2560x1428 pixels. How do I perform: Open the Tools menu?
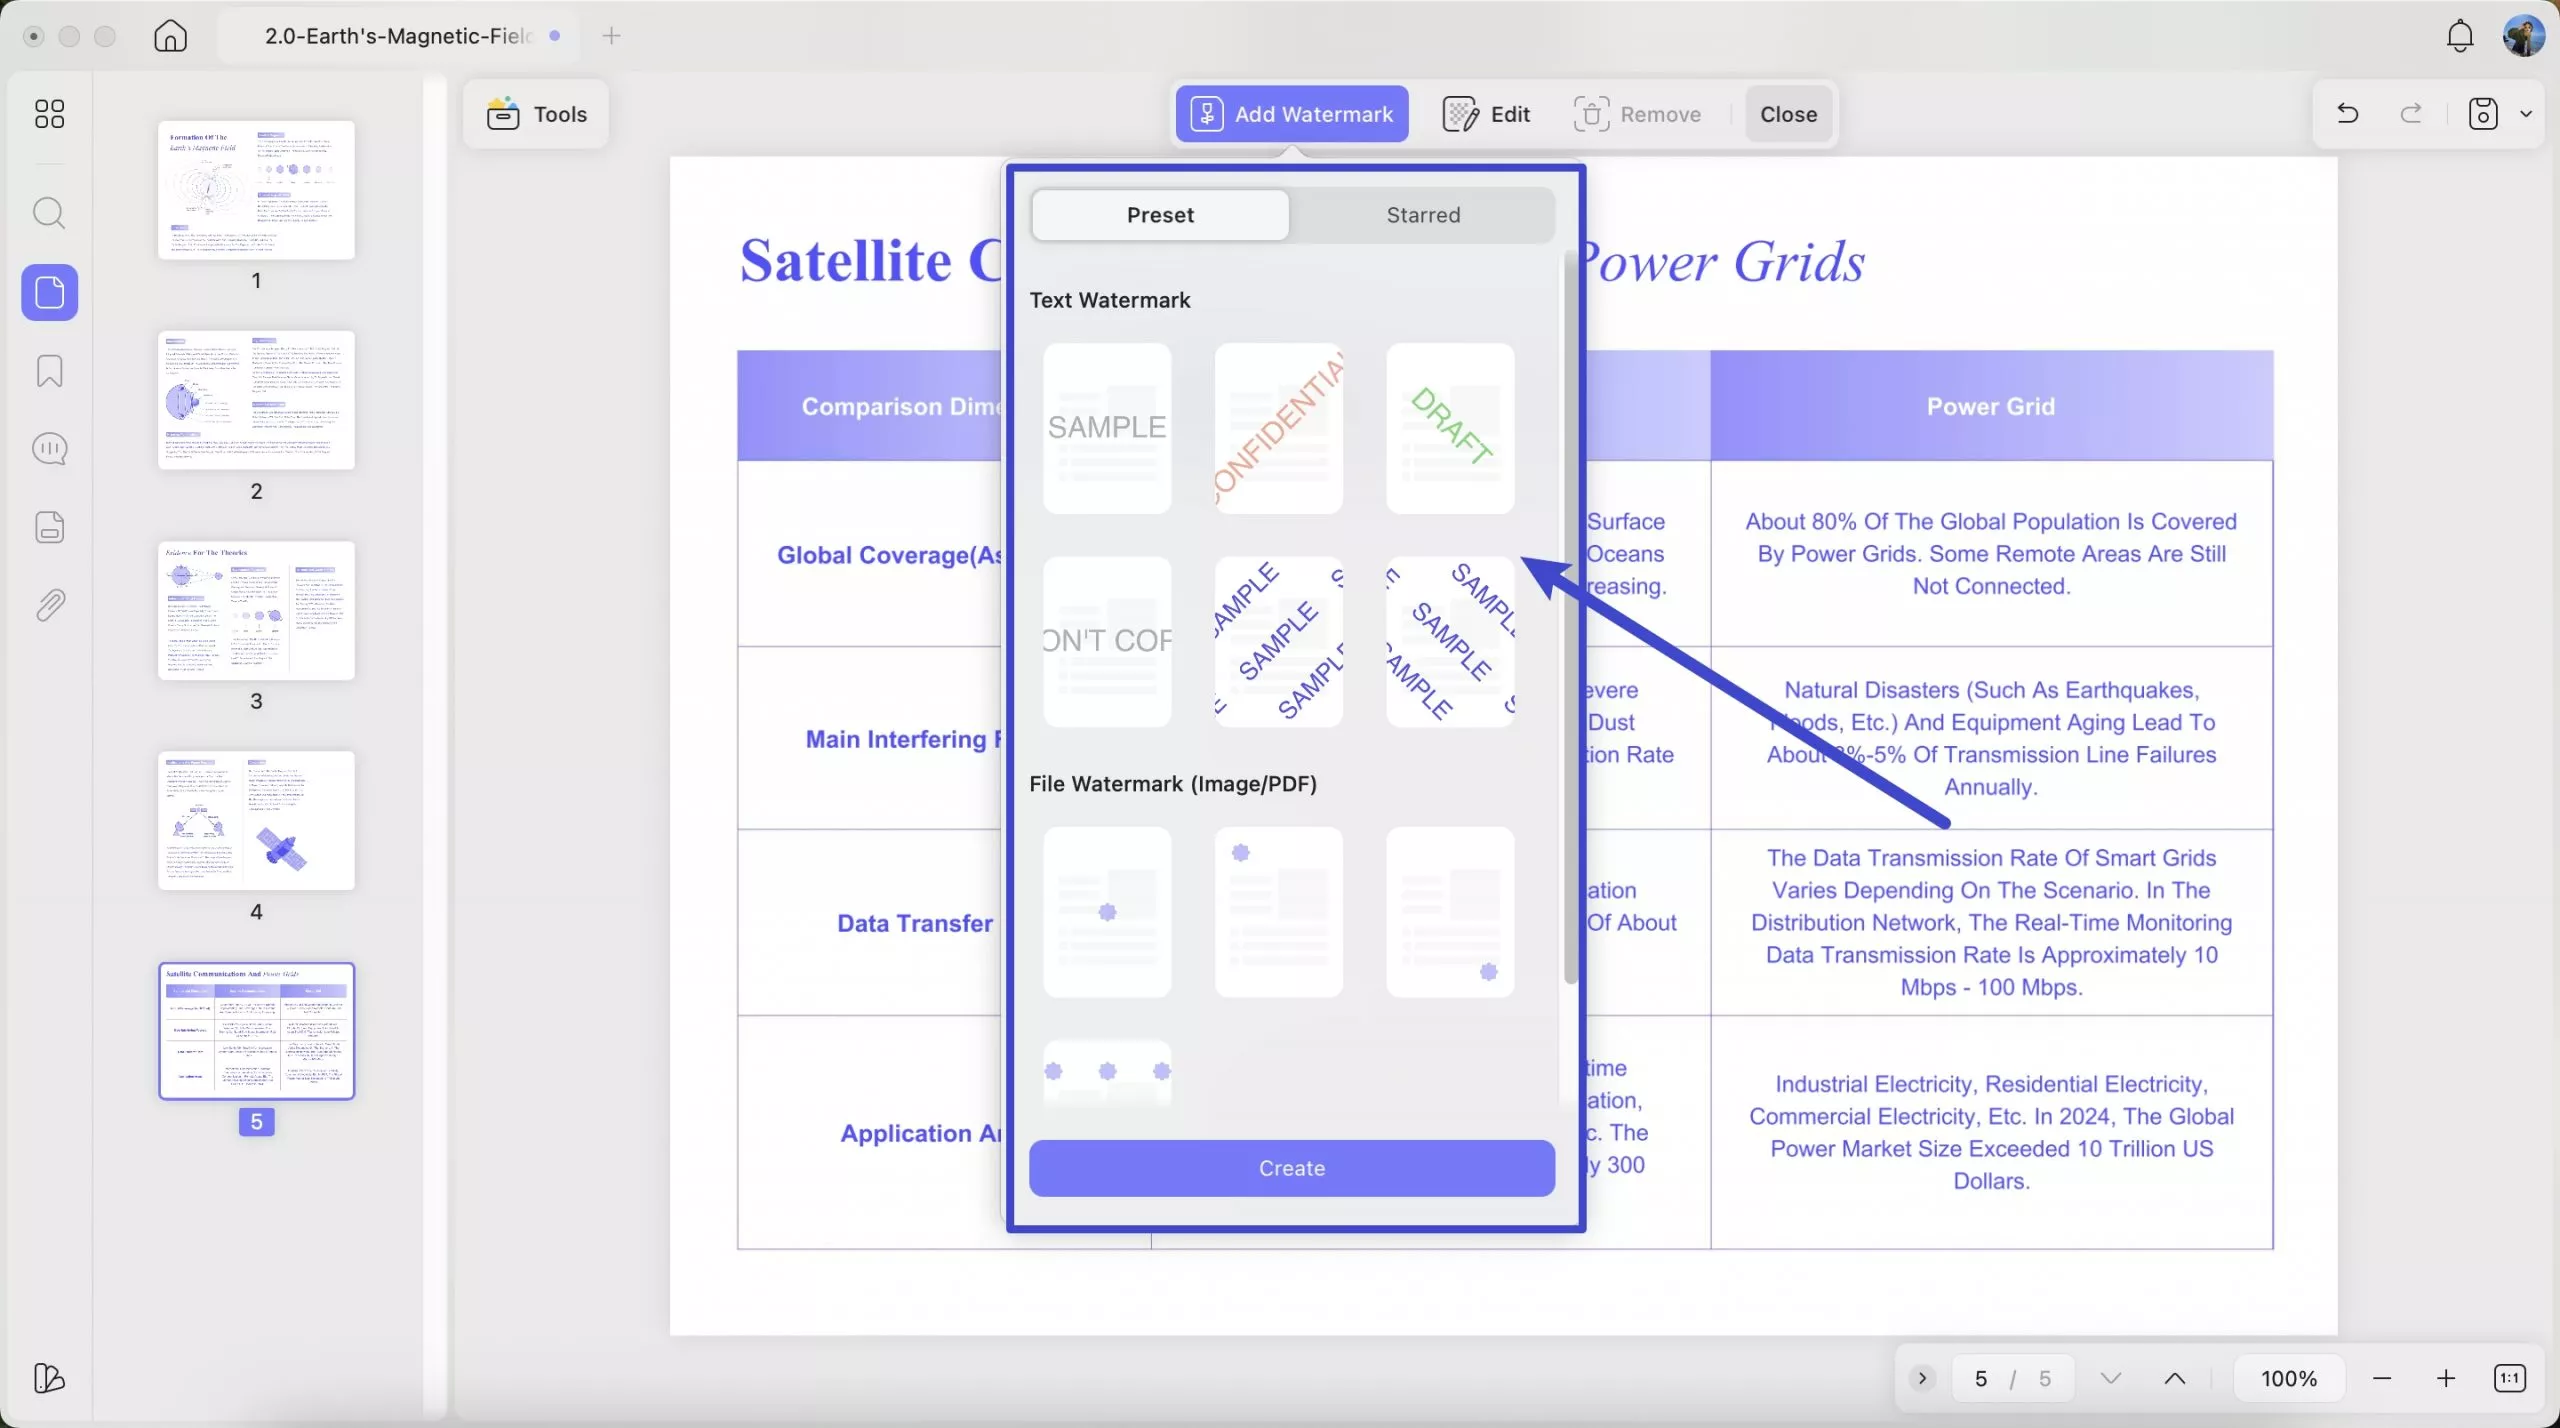coord(537,114)
